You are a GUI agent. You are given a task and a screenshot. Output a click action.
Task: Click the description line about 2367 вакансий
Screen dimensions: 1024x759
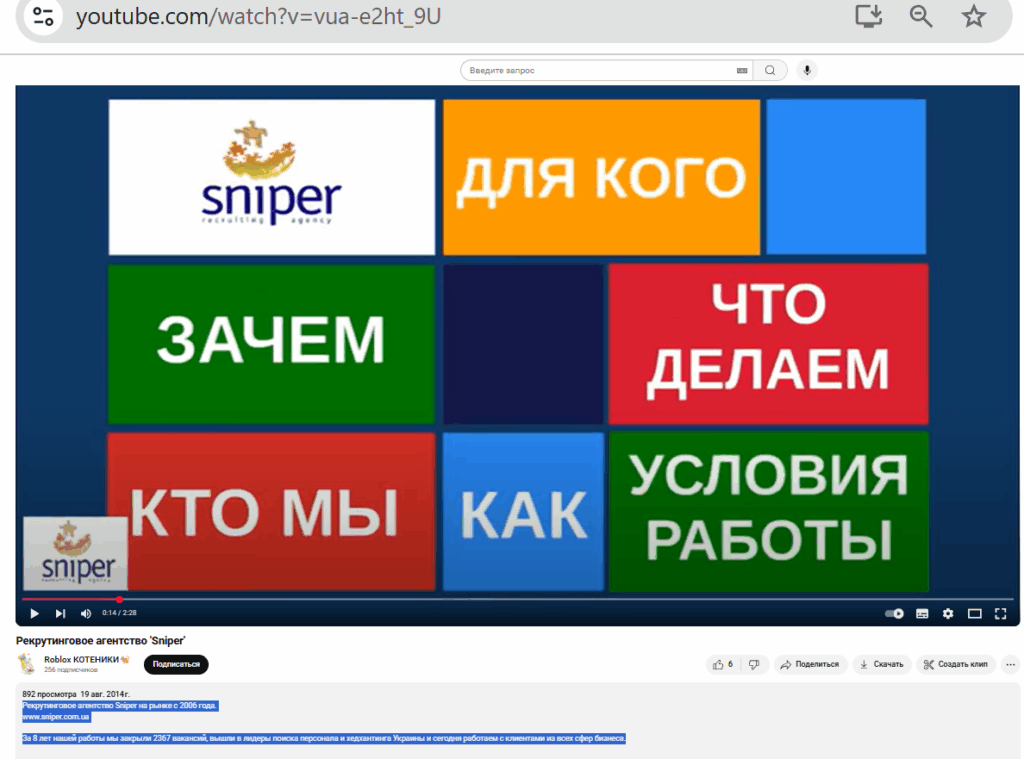click(324, 738)
